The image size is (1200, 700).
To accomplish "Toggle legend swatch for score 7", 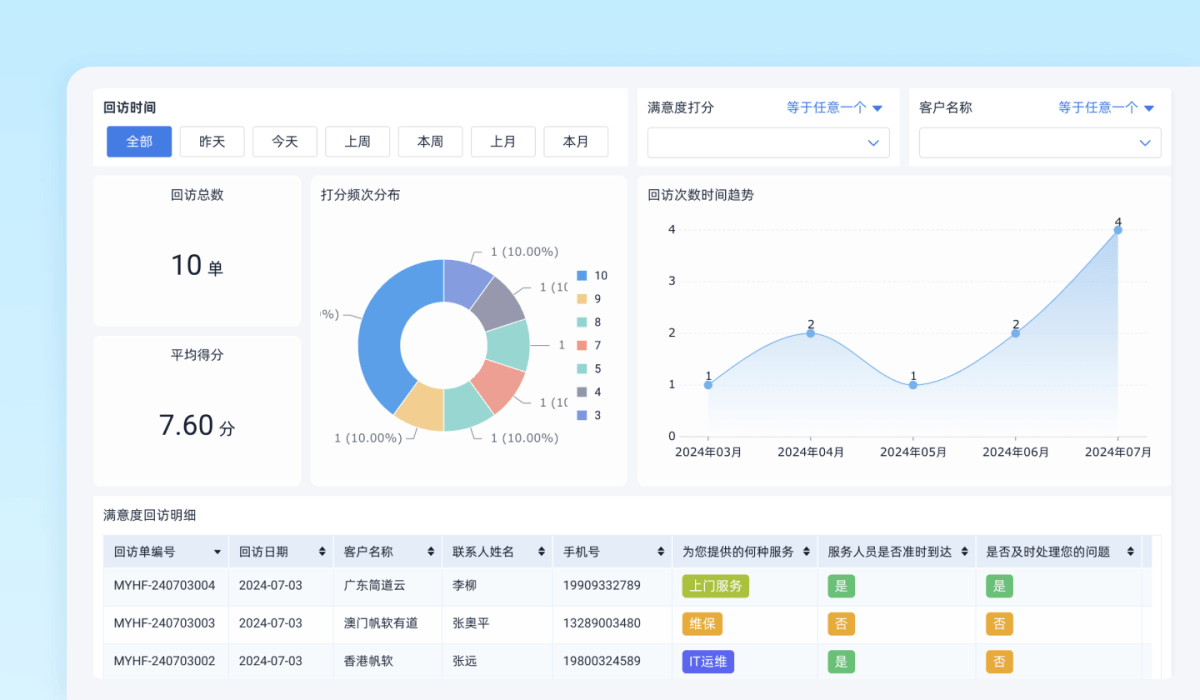I will click(x=582, y=345).
